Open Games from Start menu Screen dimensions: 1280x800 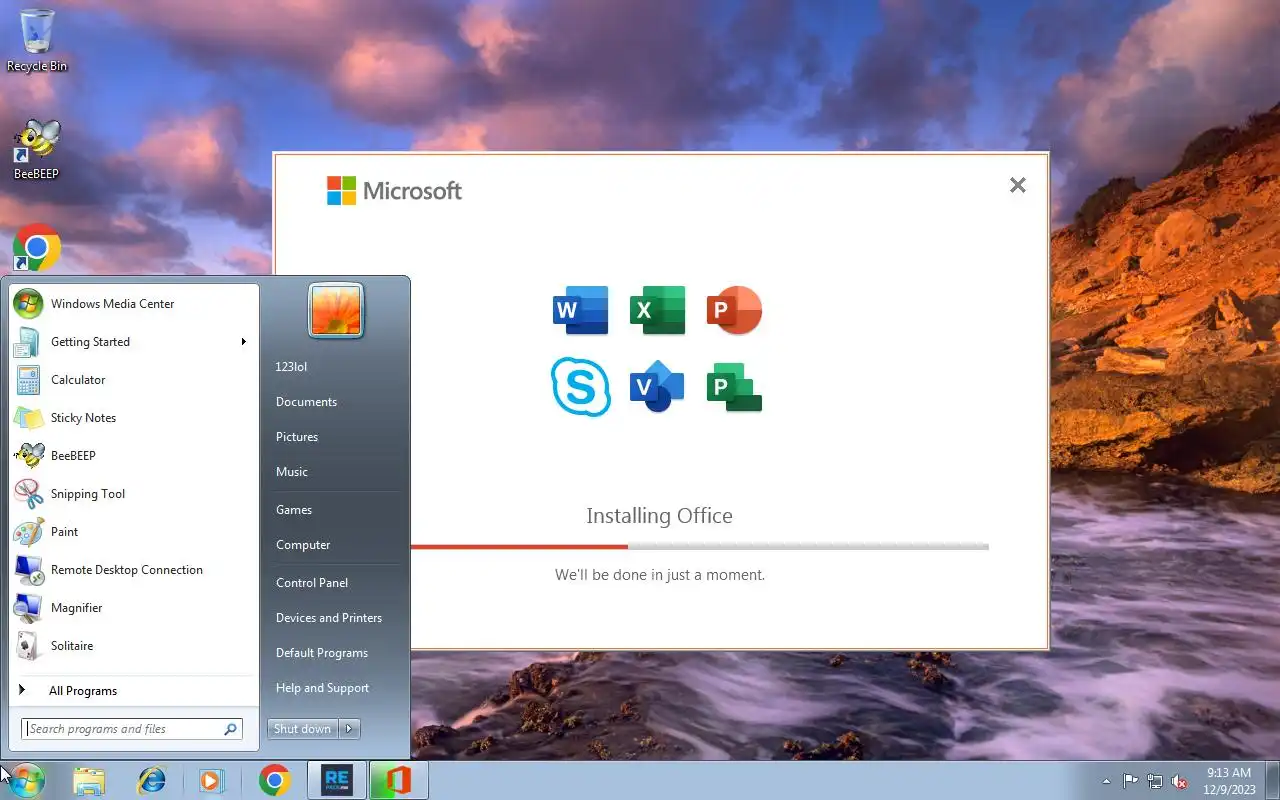(335, 509)
